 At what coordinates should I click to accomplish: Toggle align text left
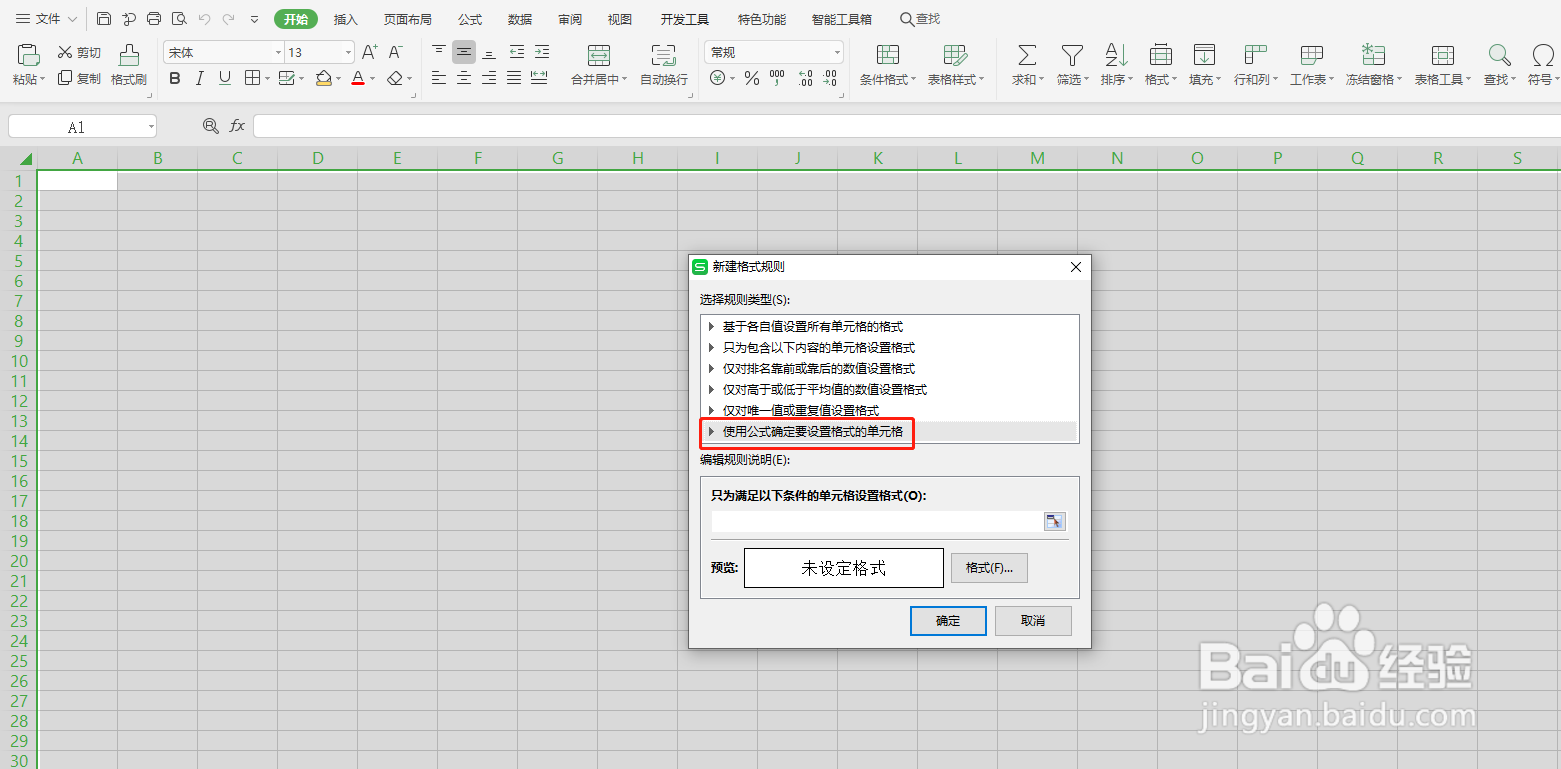coord(439,78)
